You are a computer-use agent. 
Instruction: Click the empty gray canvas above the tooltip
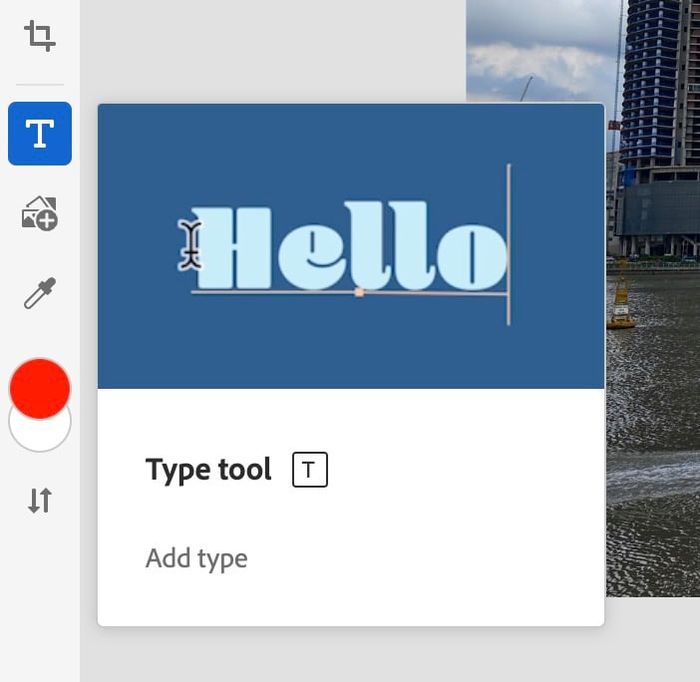coord(270,50)
